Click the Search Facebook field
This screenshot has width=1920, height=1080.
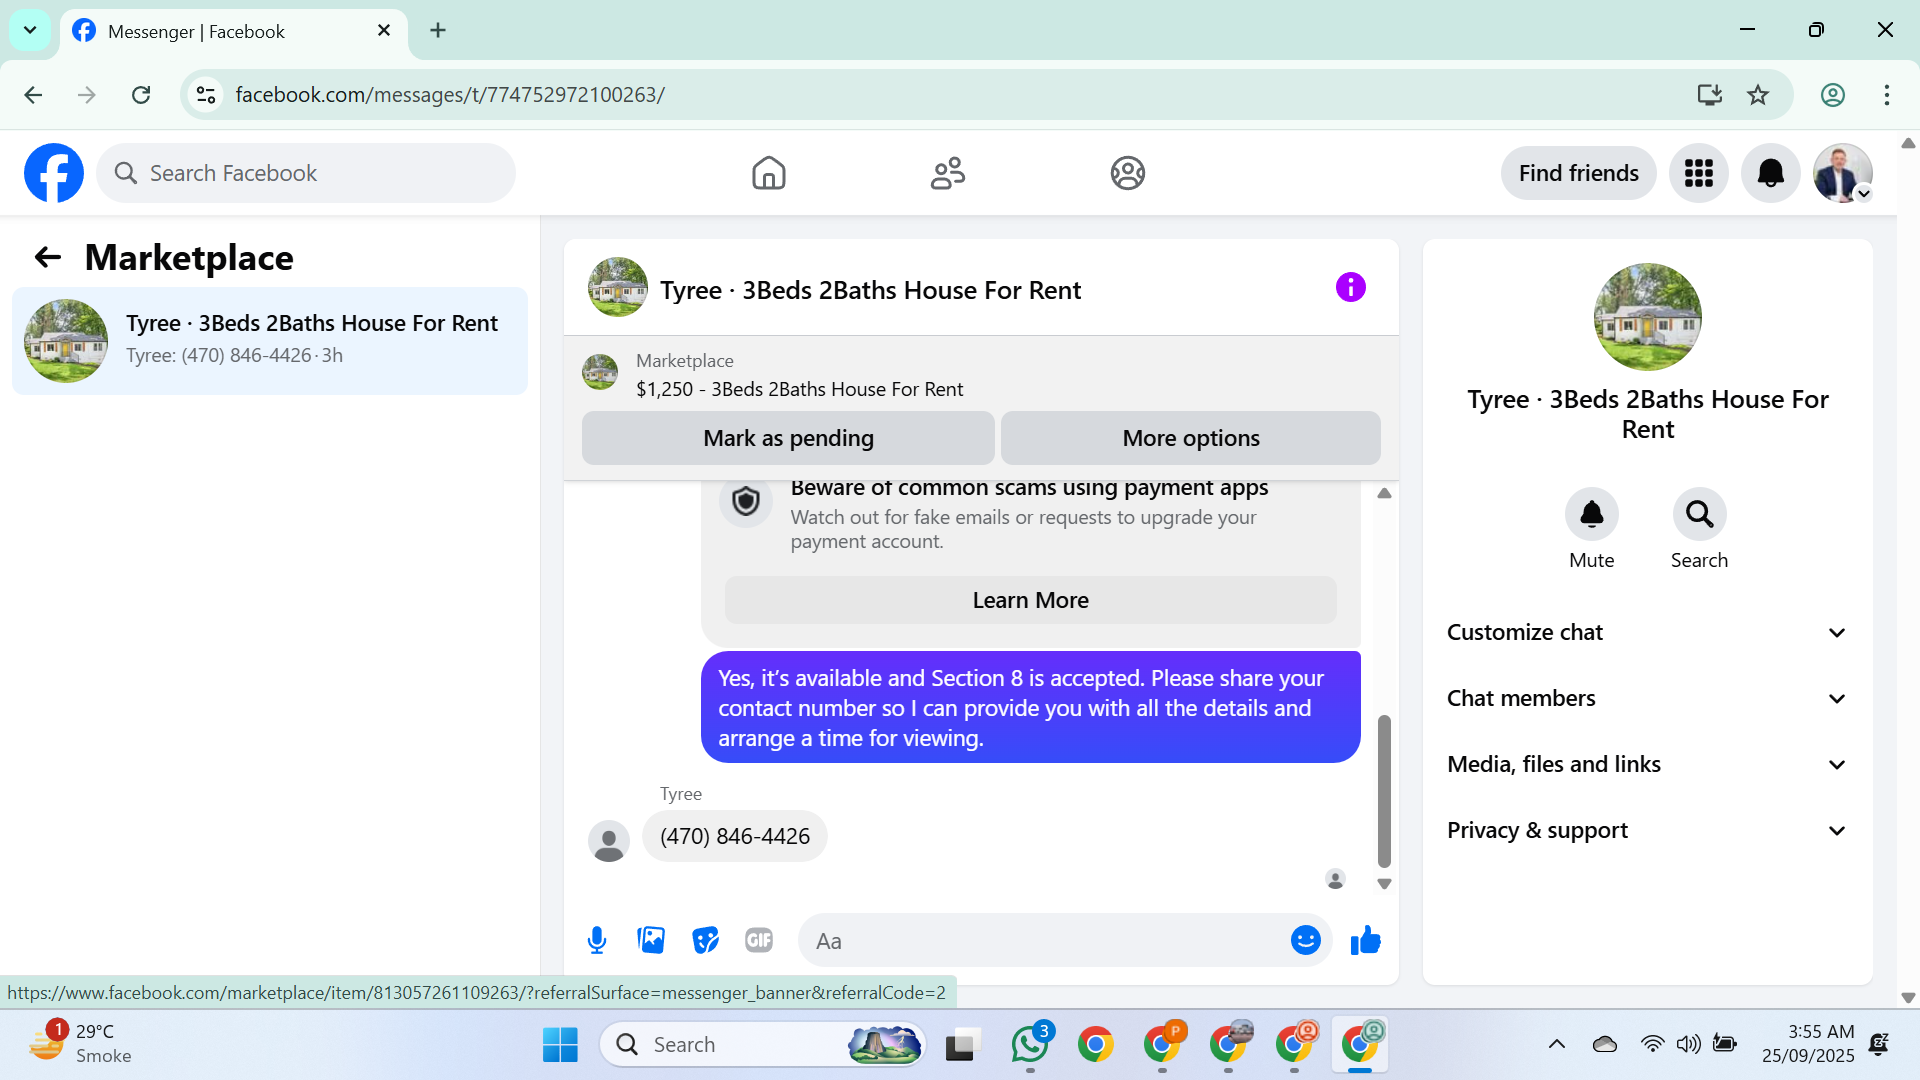[x=306, y=173]
